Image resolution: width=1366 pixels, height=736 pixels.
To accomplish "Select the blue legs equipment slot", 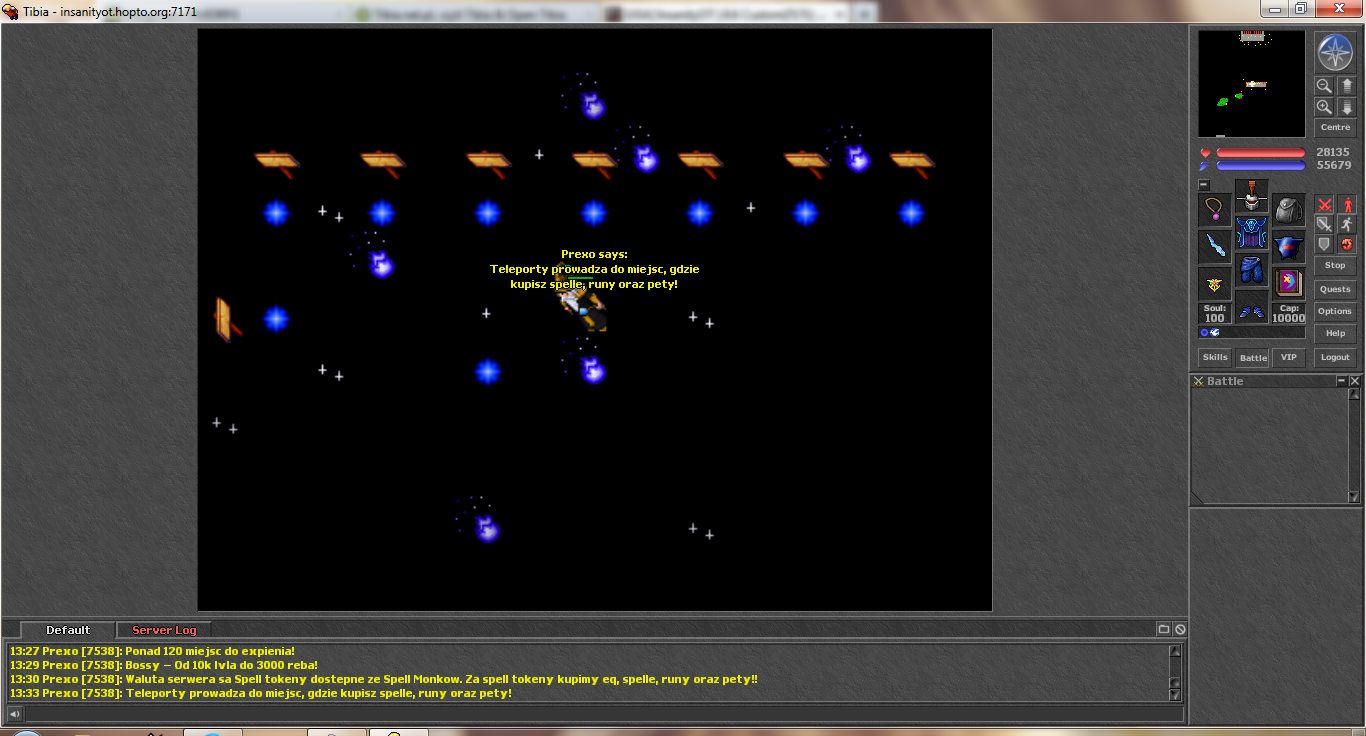I will (x=1252, y=269).
